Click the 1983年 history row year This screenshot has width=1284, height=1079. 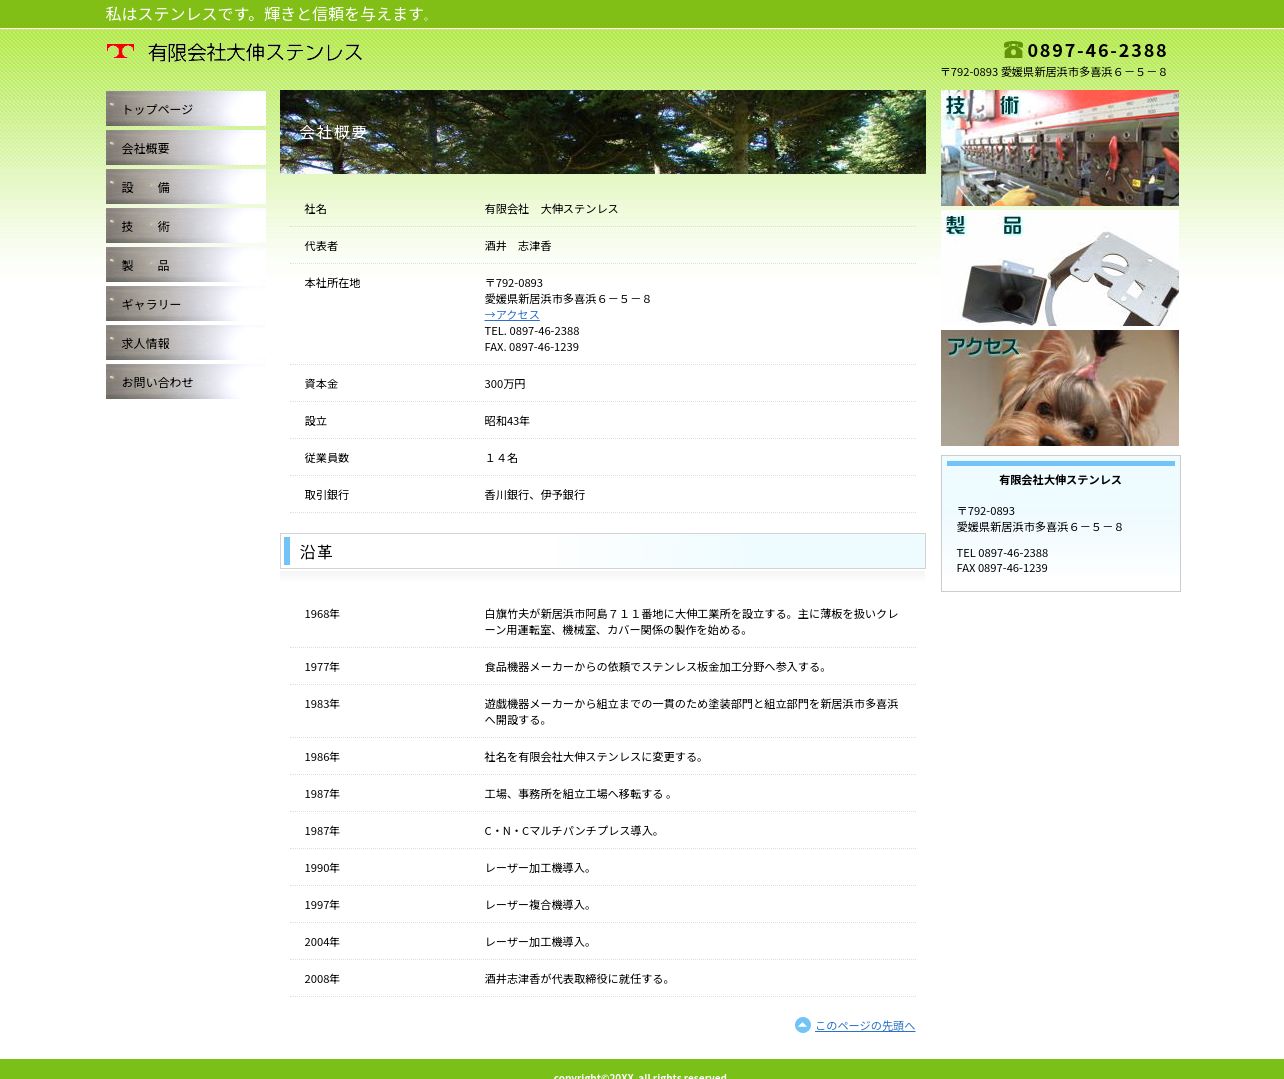pyautogui.click(x=322, y=704)
